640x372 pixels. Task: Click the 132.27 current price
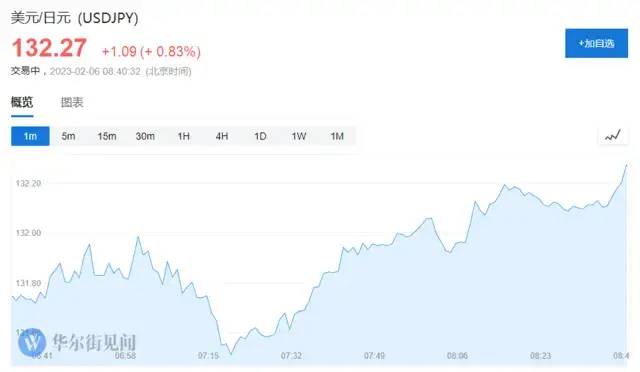pyautogui.click(x=49, y=48)
